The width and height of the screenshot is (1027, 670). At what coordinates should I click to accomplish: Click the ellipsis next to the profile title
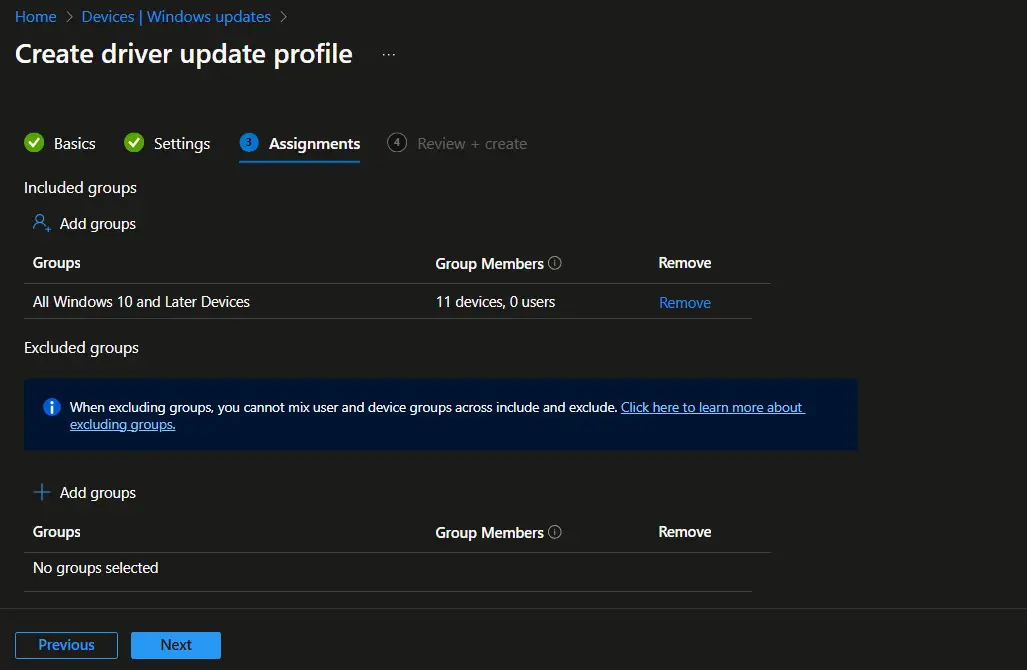coord(387,54)
